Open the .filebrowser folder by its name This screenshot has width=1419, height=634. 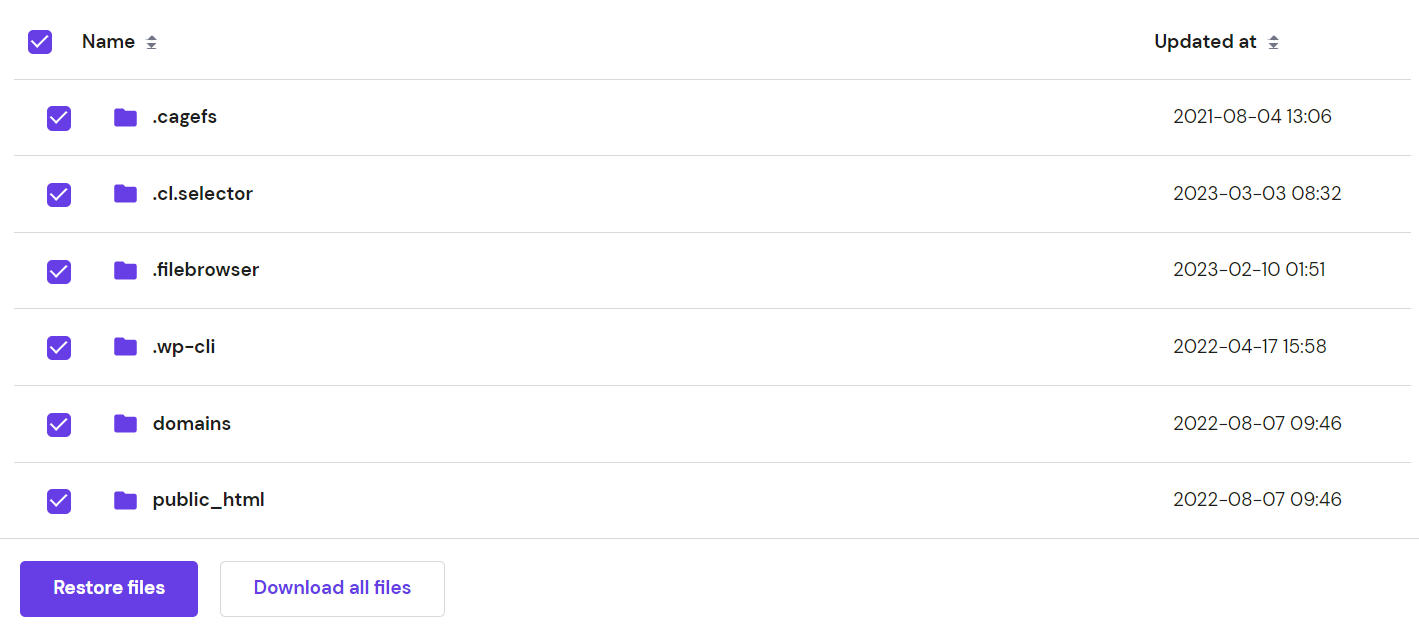(205, 270)
